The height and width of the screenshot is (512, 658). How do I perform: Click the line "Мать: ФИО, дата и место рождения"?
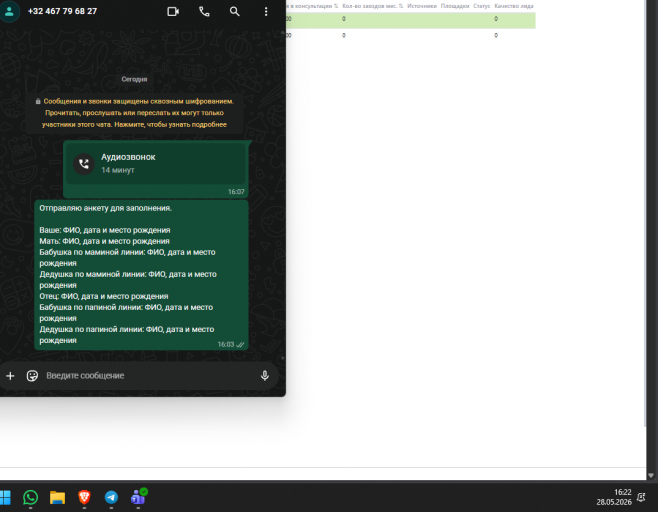(x=104, y=241)
